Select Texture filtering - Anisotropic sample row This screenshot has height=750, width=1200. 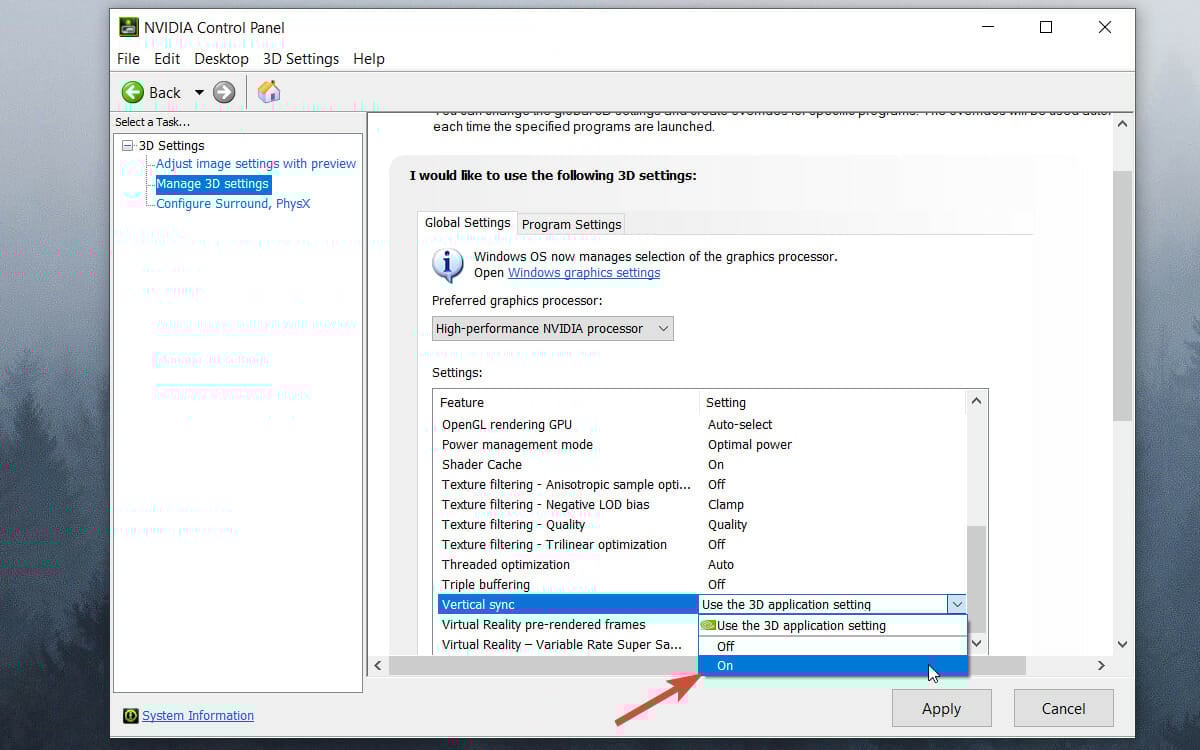coord(702,485)
